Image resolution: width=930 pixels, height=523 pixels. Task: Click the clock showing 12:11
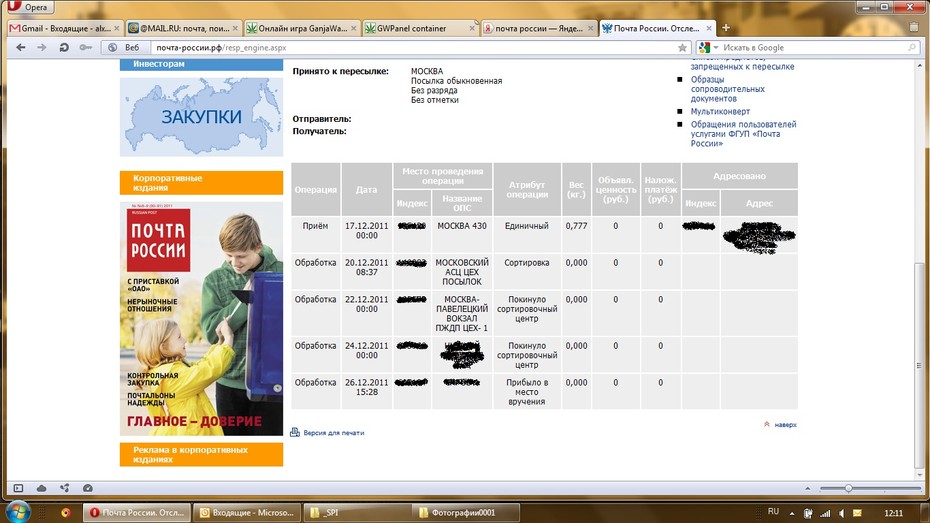(x=893, y=513)
